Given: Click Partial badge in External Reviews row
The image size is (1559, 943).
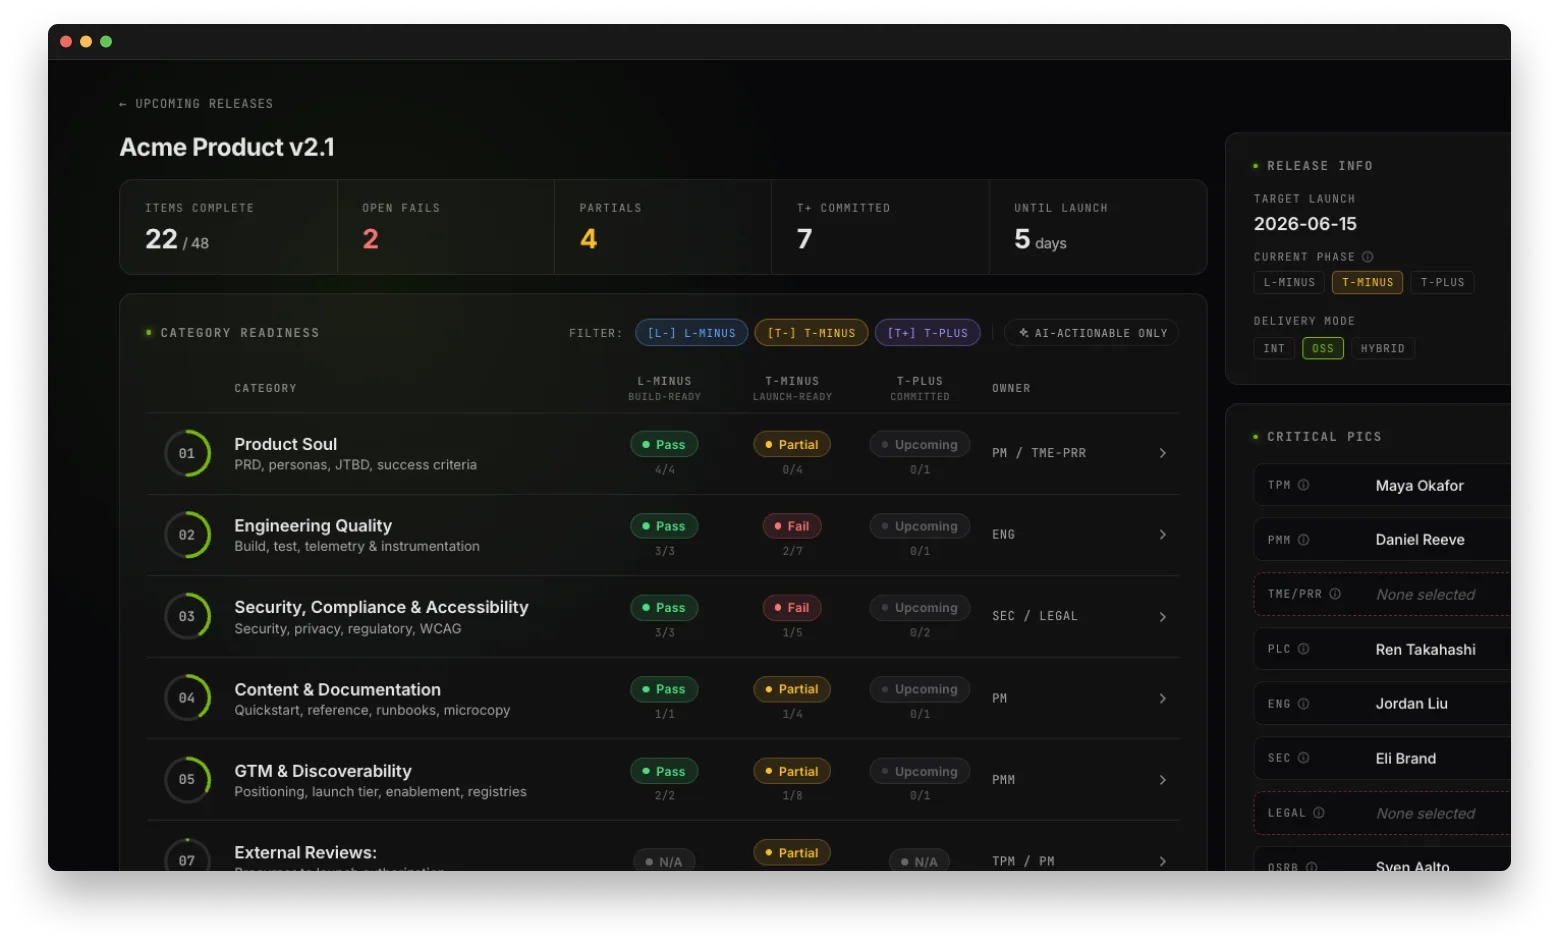Looking at the screenshot, I should [x=792, y=853].
